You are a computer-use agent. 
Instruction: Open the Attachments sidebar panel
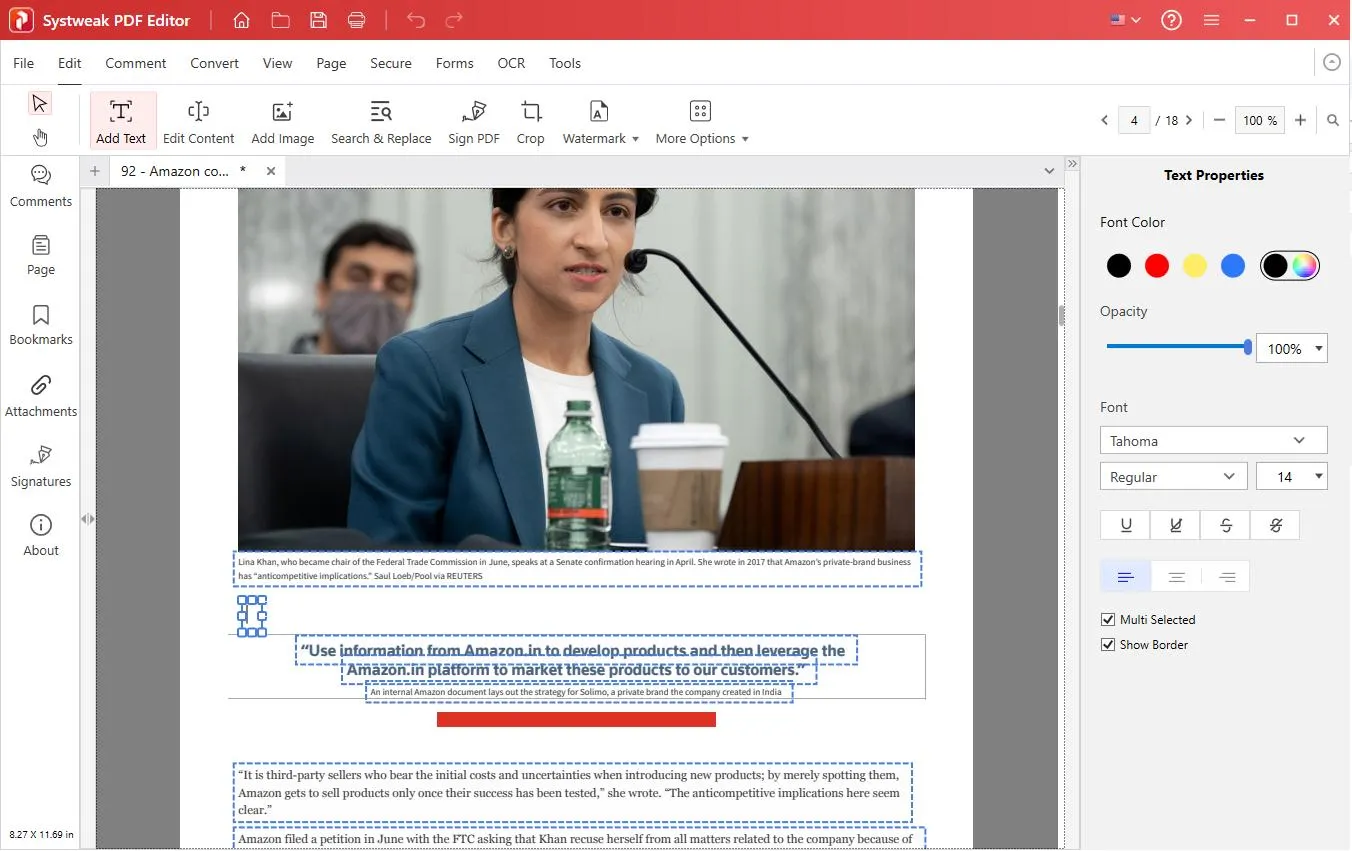click(41, 396)
